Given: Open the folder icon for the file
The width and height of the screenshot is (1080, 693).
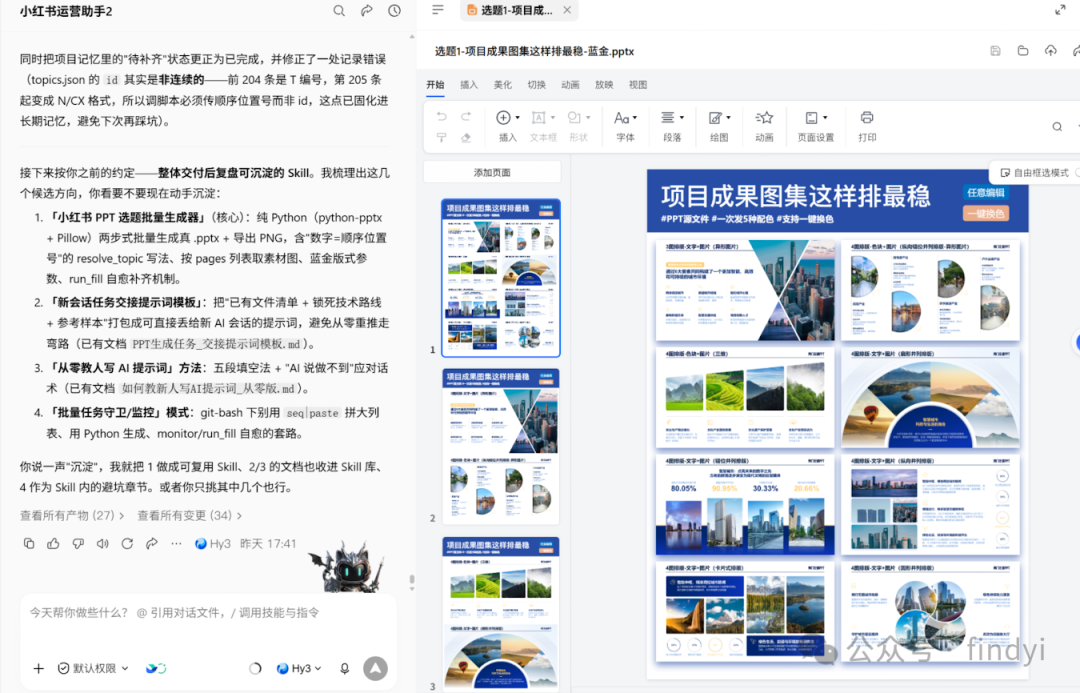Looking at the screenshot, I should pyautogui.click(x=1023, y=51).
